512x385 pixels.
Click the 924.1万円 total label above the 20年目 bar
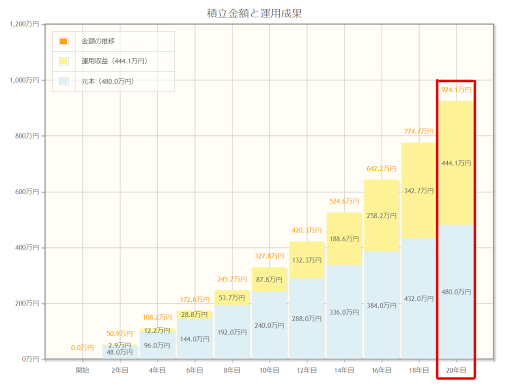(456, 90)
